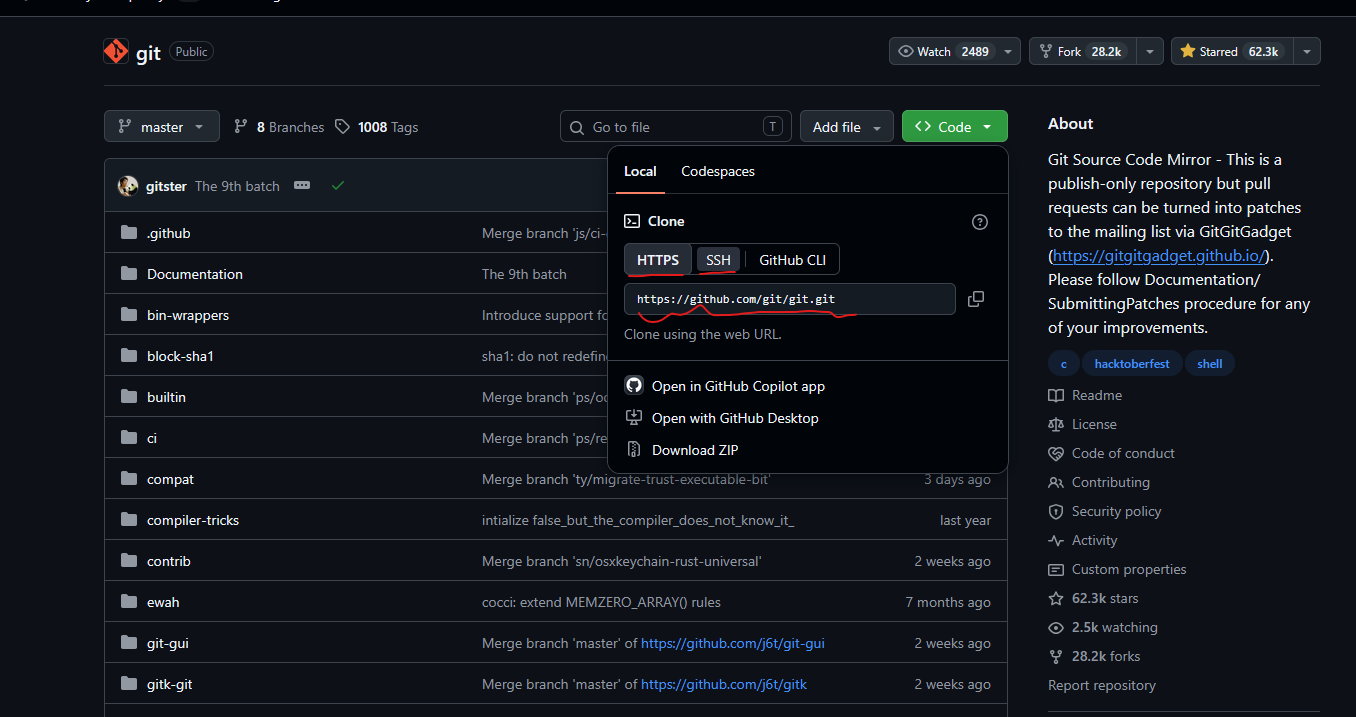Click the shell topic tag
Viewport: 1356px width, 717px height.
coord(1210,364)
